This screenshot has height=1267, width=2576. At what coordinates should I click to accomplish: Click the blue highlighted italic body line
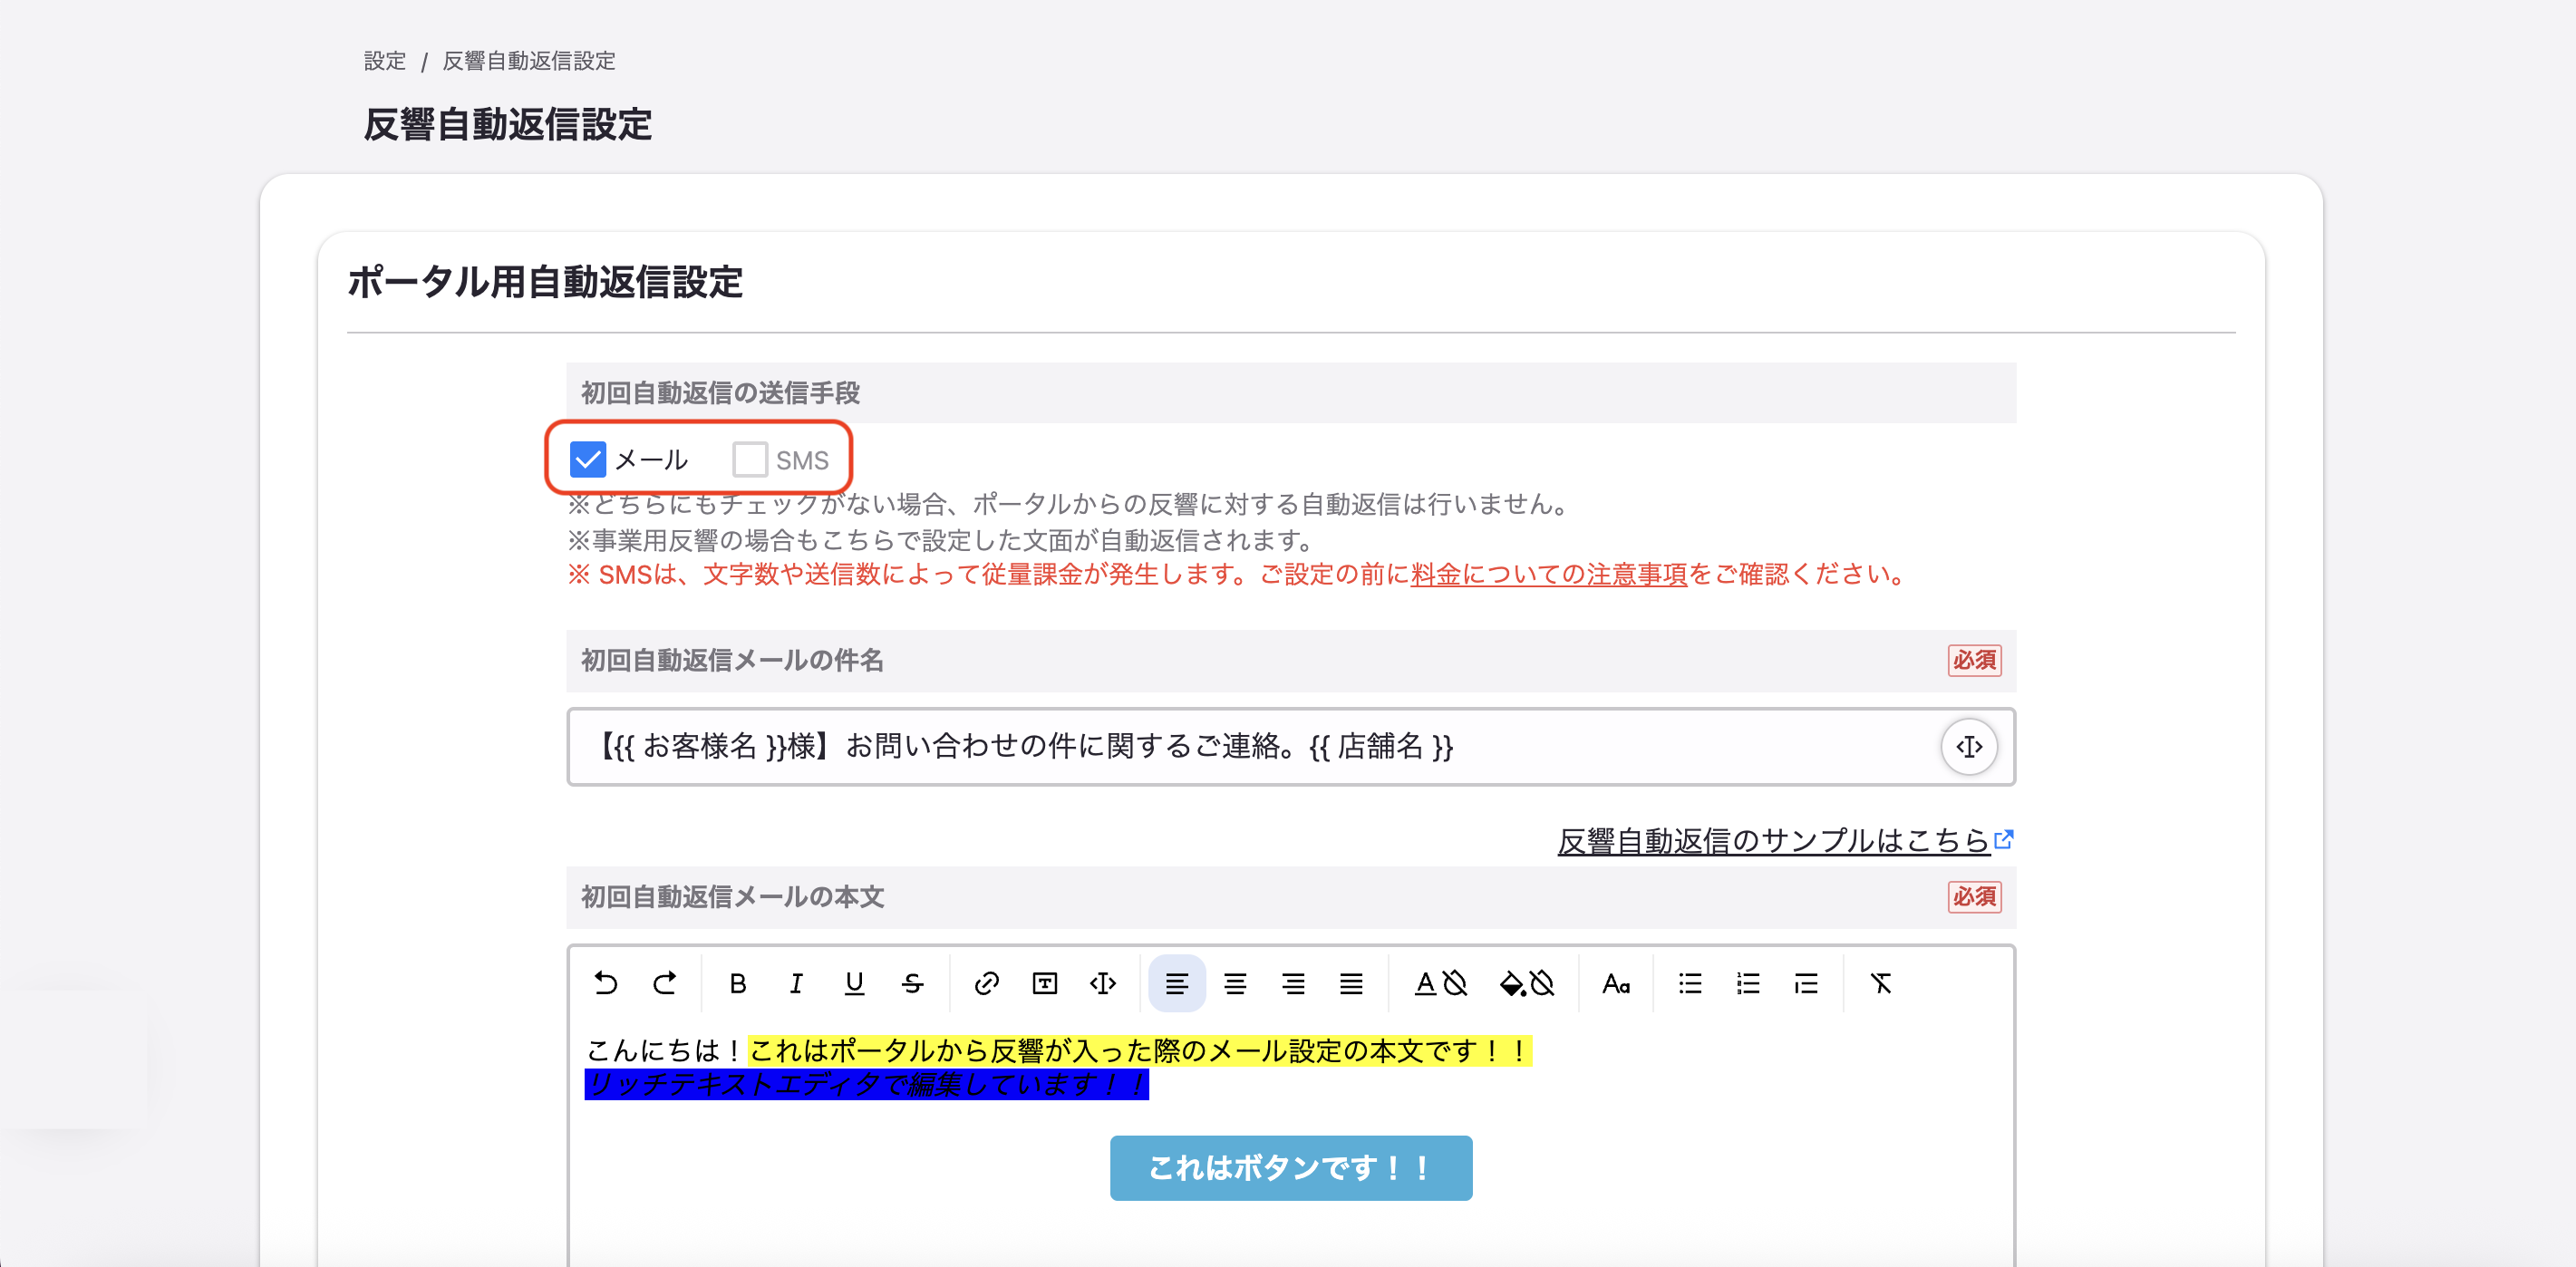pos(866,1084)
